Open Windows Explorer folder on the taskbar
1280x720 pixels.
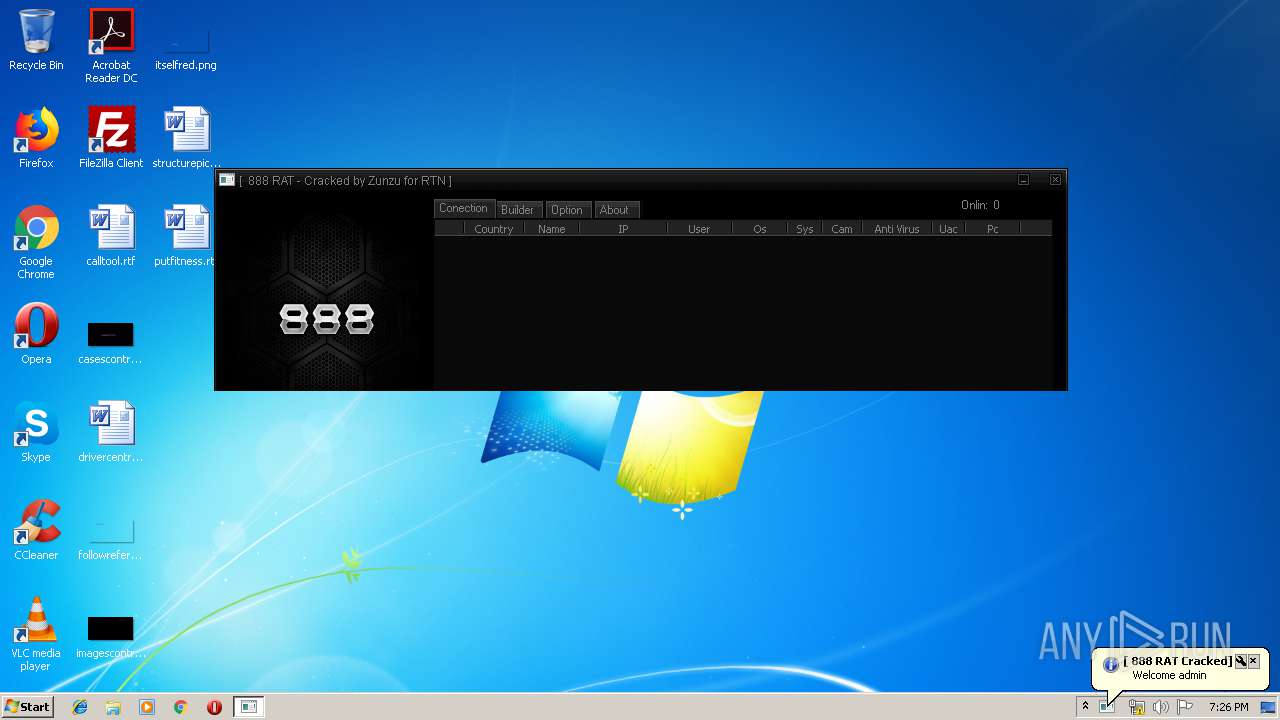tap(113, 707)
